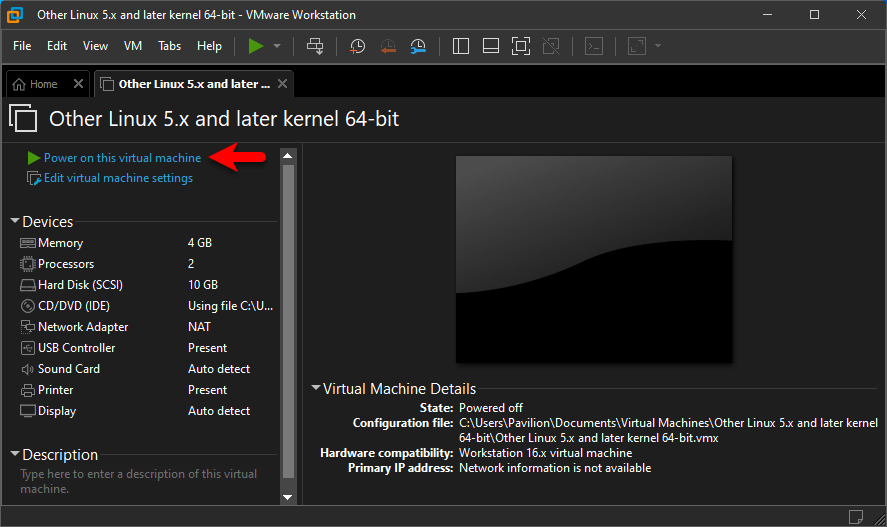Collapse the Virtual Machine Details section
This screenshot has height=527, width=887.
(x=316, y=388)
